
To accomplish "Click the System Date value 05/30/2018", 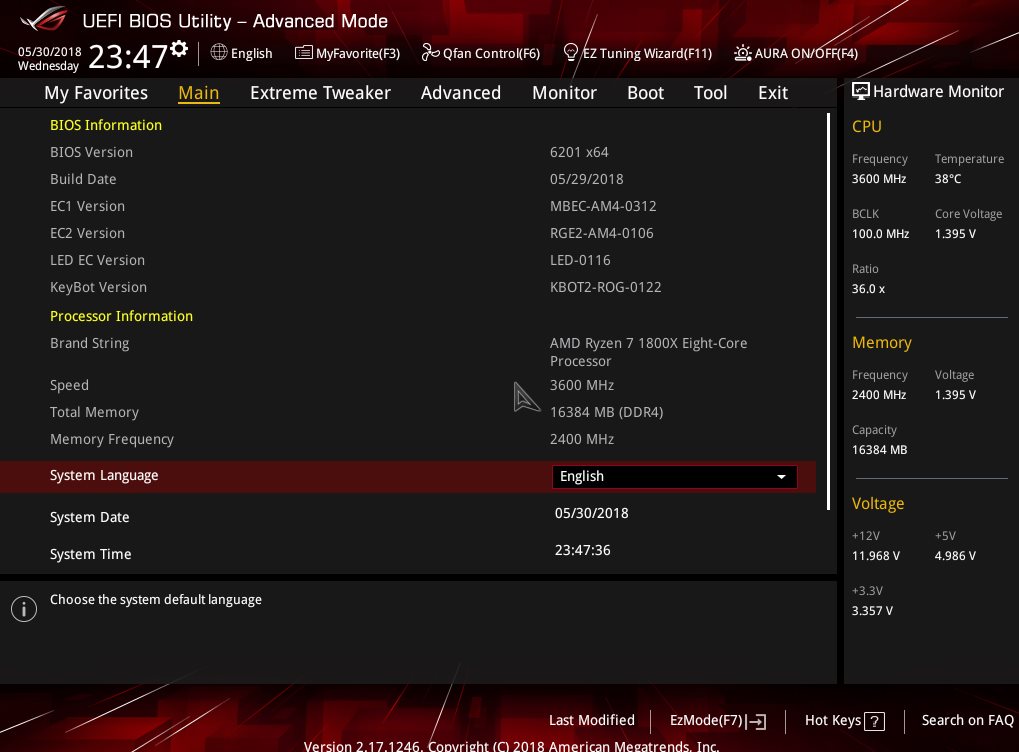I will coord(591,513).
